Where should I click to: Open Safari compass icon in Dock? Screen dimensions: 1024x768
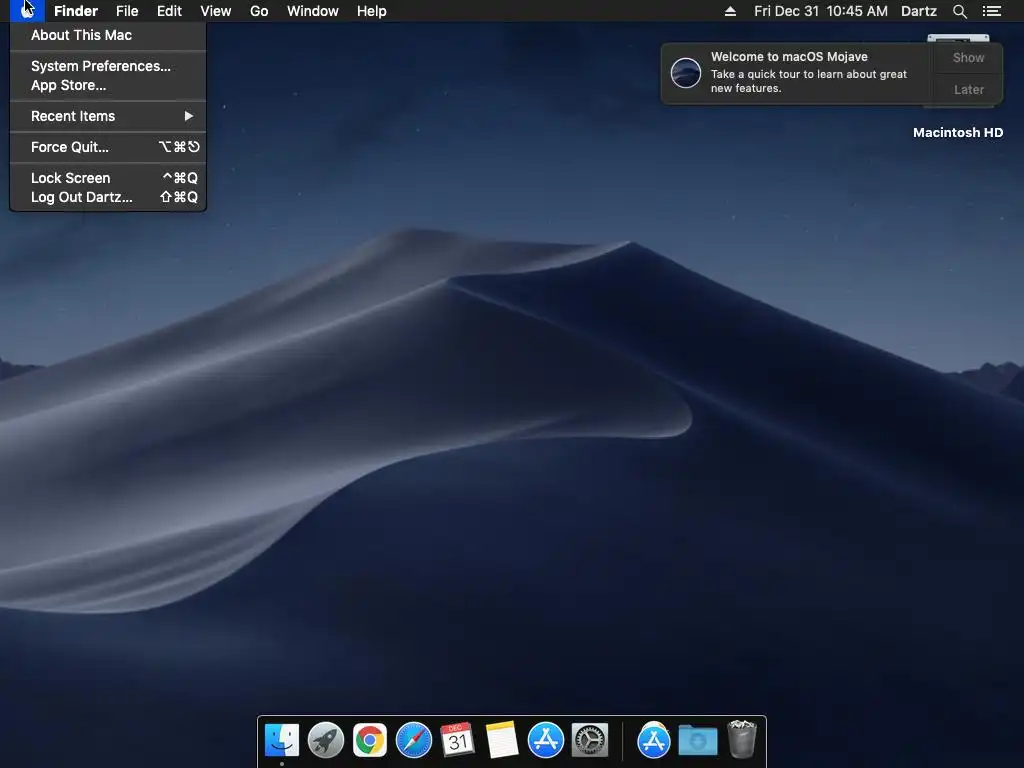coord(414,740)
